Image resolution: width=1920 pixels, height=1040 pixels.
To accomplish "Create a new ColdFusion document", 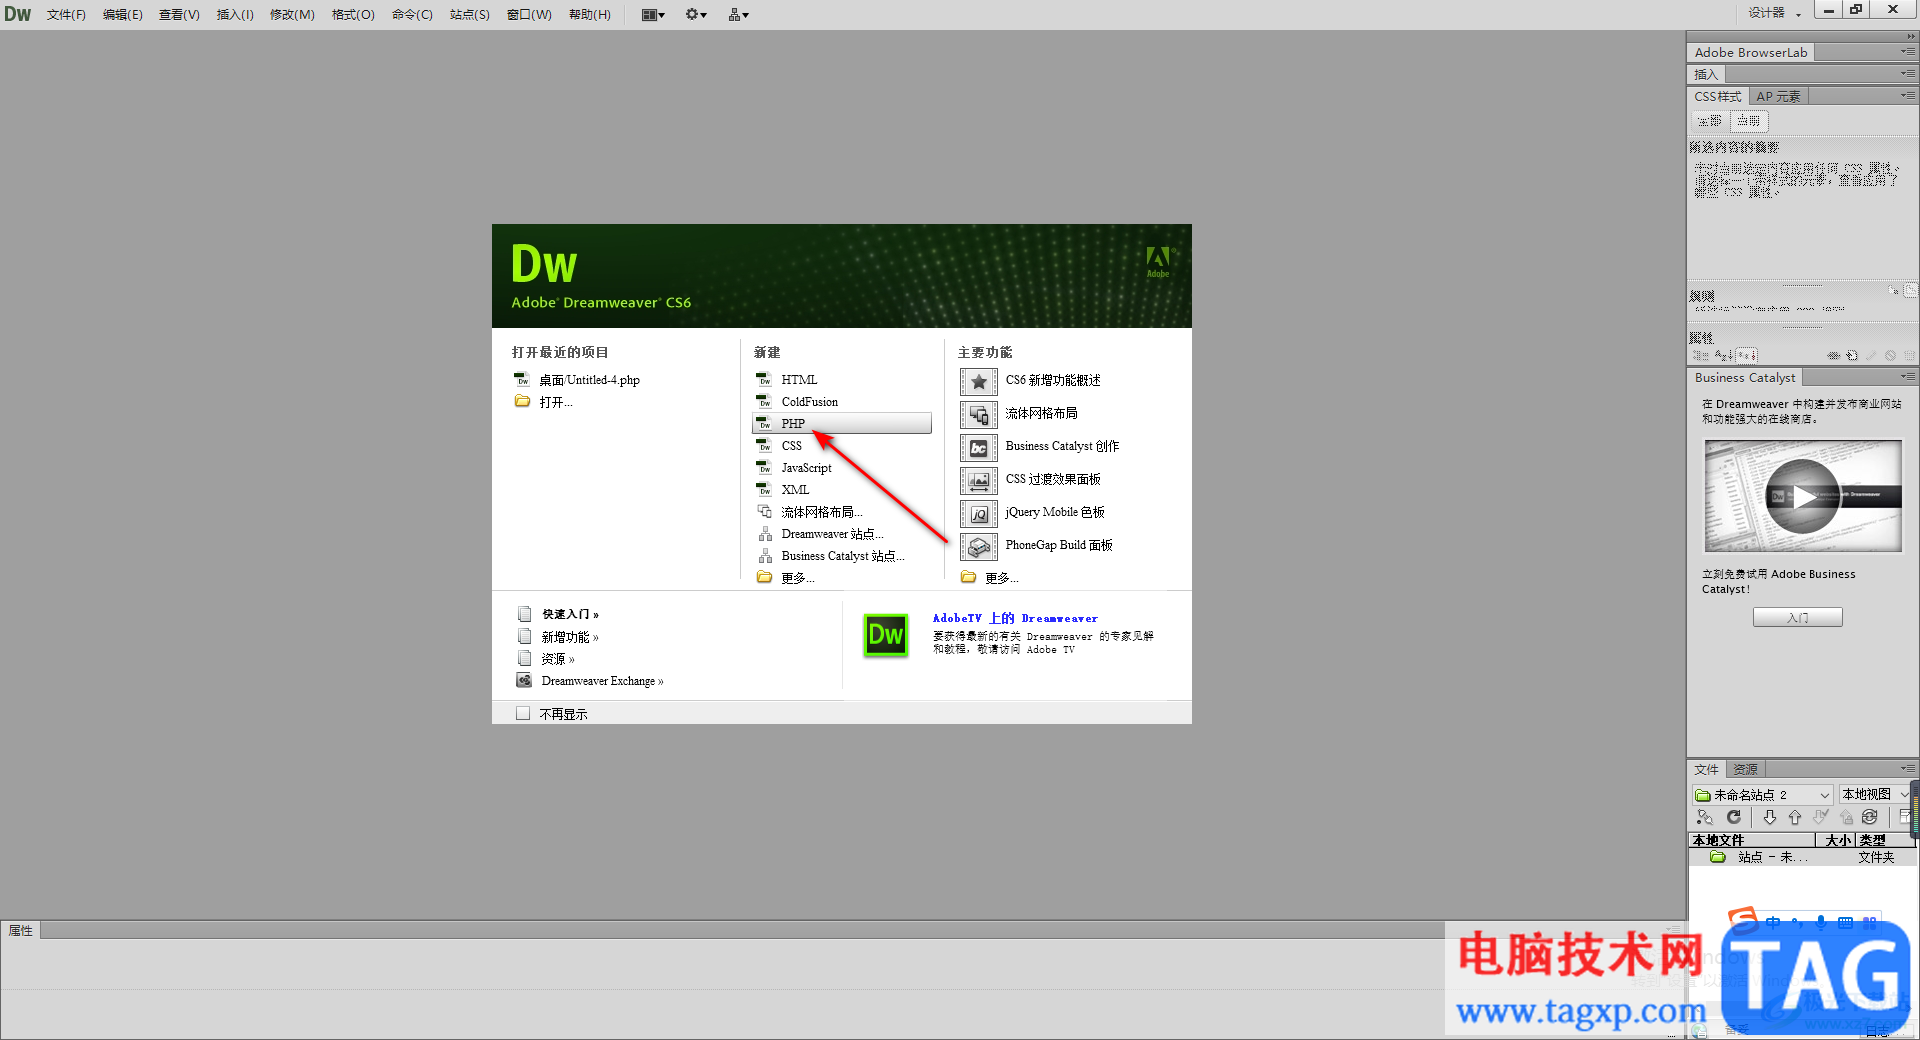I will (809, 402).
